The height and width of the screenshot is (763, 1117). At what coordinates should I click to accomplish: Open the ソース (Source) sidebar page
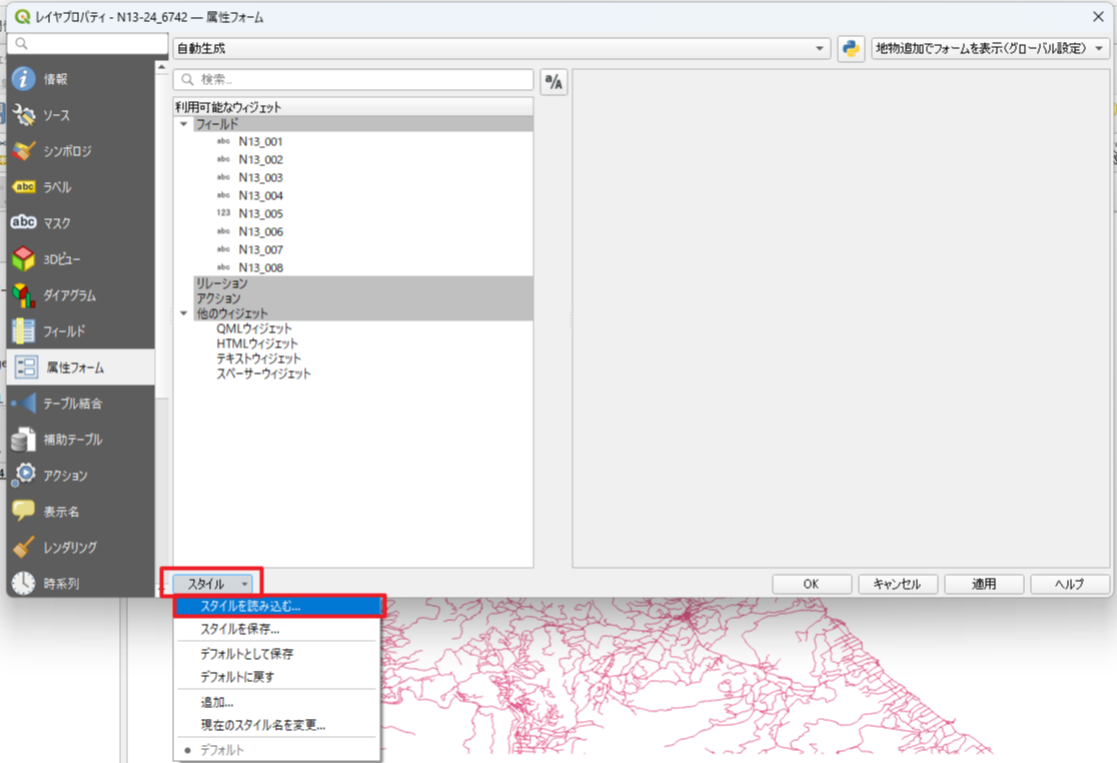[x=56, y=115]
